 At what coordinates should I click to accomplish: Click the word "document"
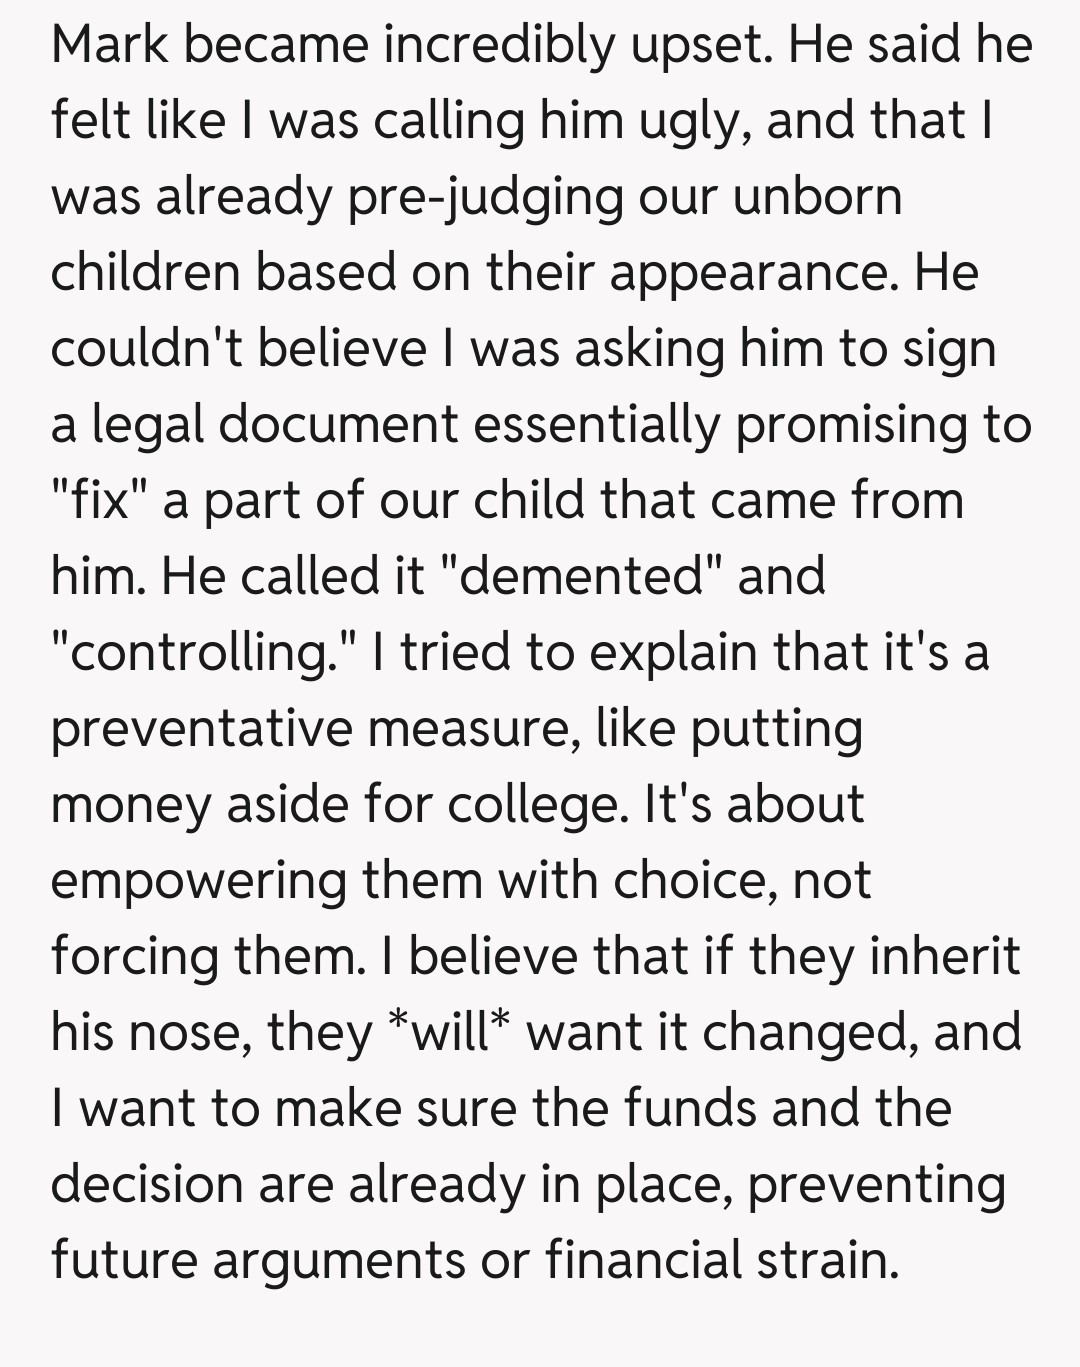[337, 424]
